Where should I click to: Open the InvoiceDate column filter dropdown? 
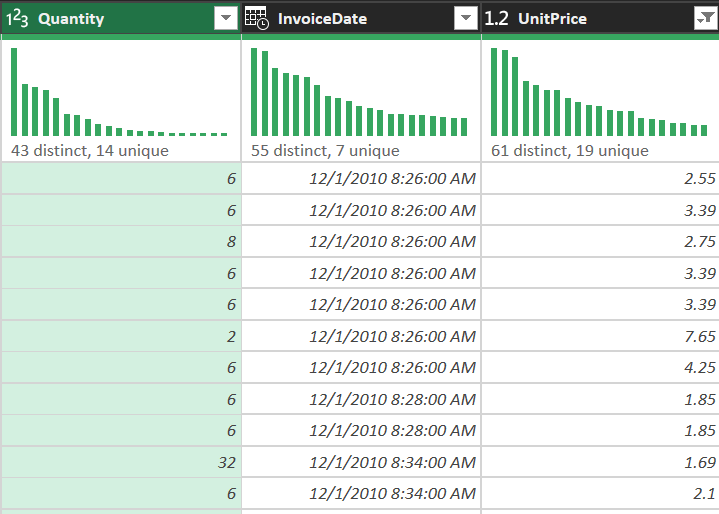point(466,19)
